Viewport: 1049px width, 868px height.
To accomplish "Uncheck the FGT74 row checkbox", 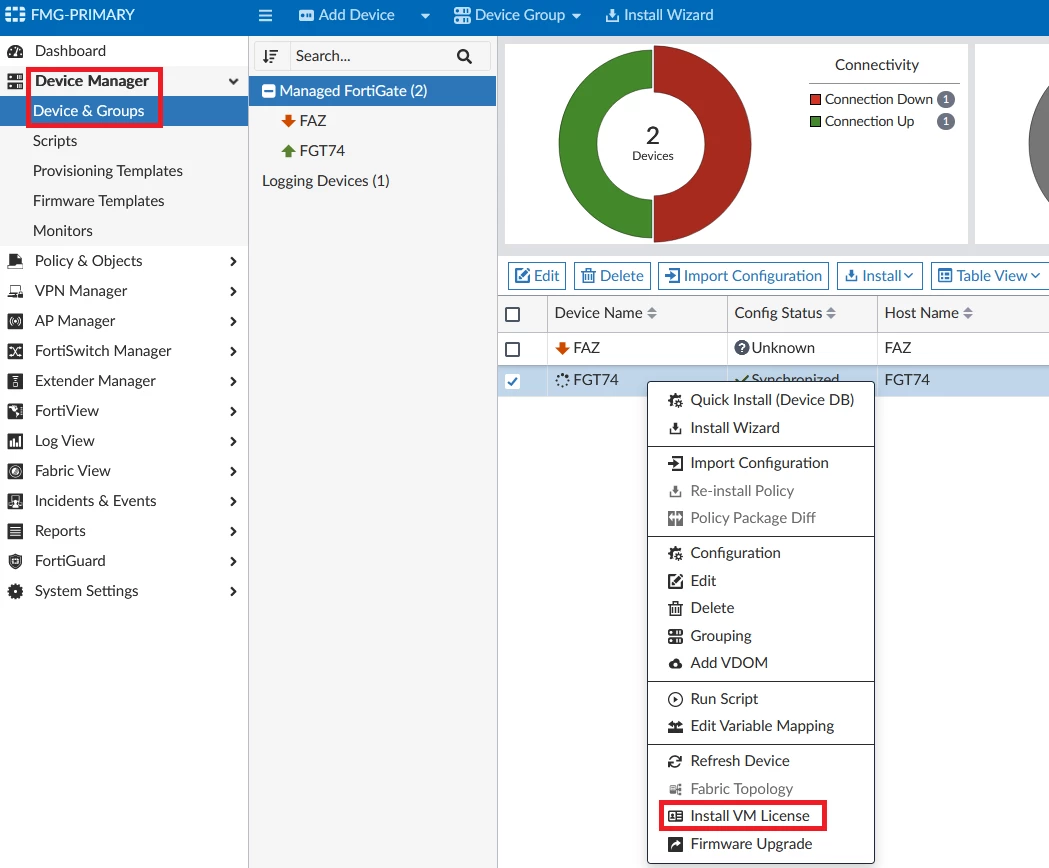I will tap(512, 381).
